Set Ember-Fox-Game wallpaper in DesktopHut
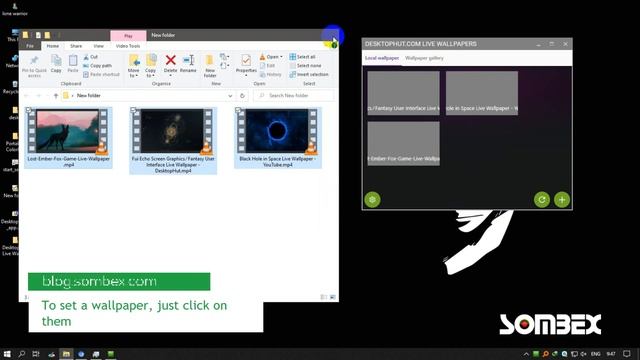 click(x=404, y=144)
